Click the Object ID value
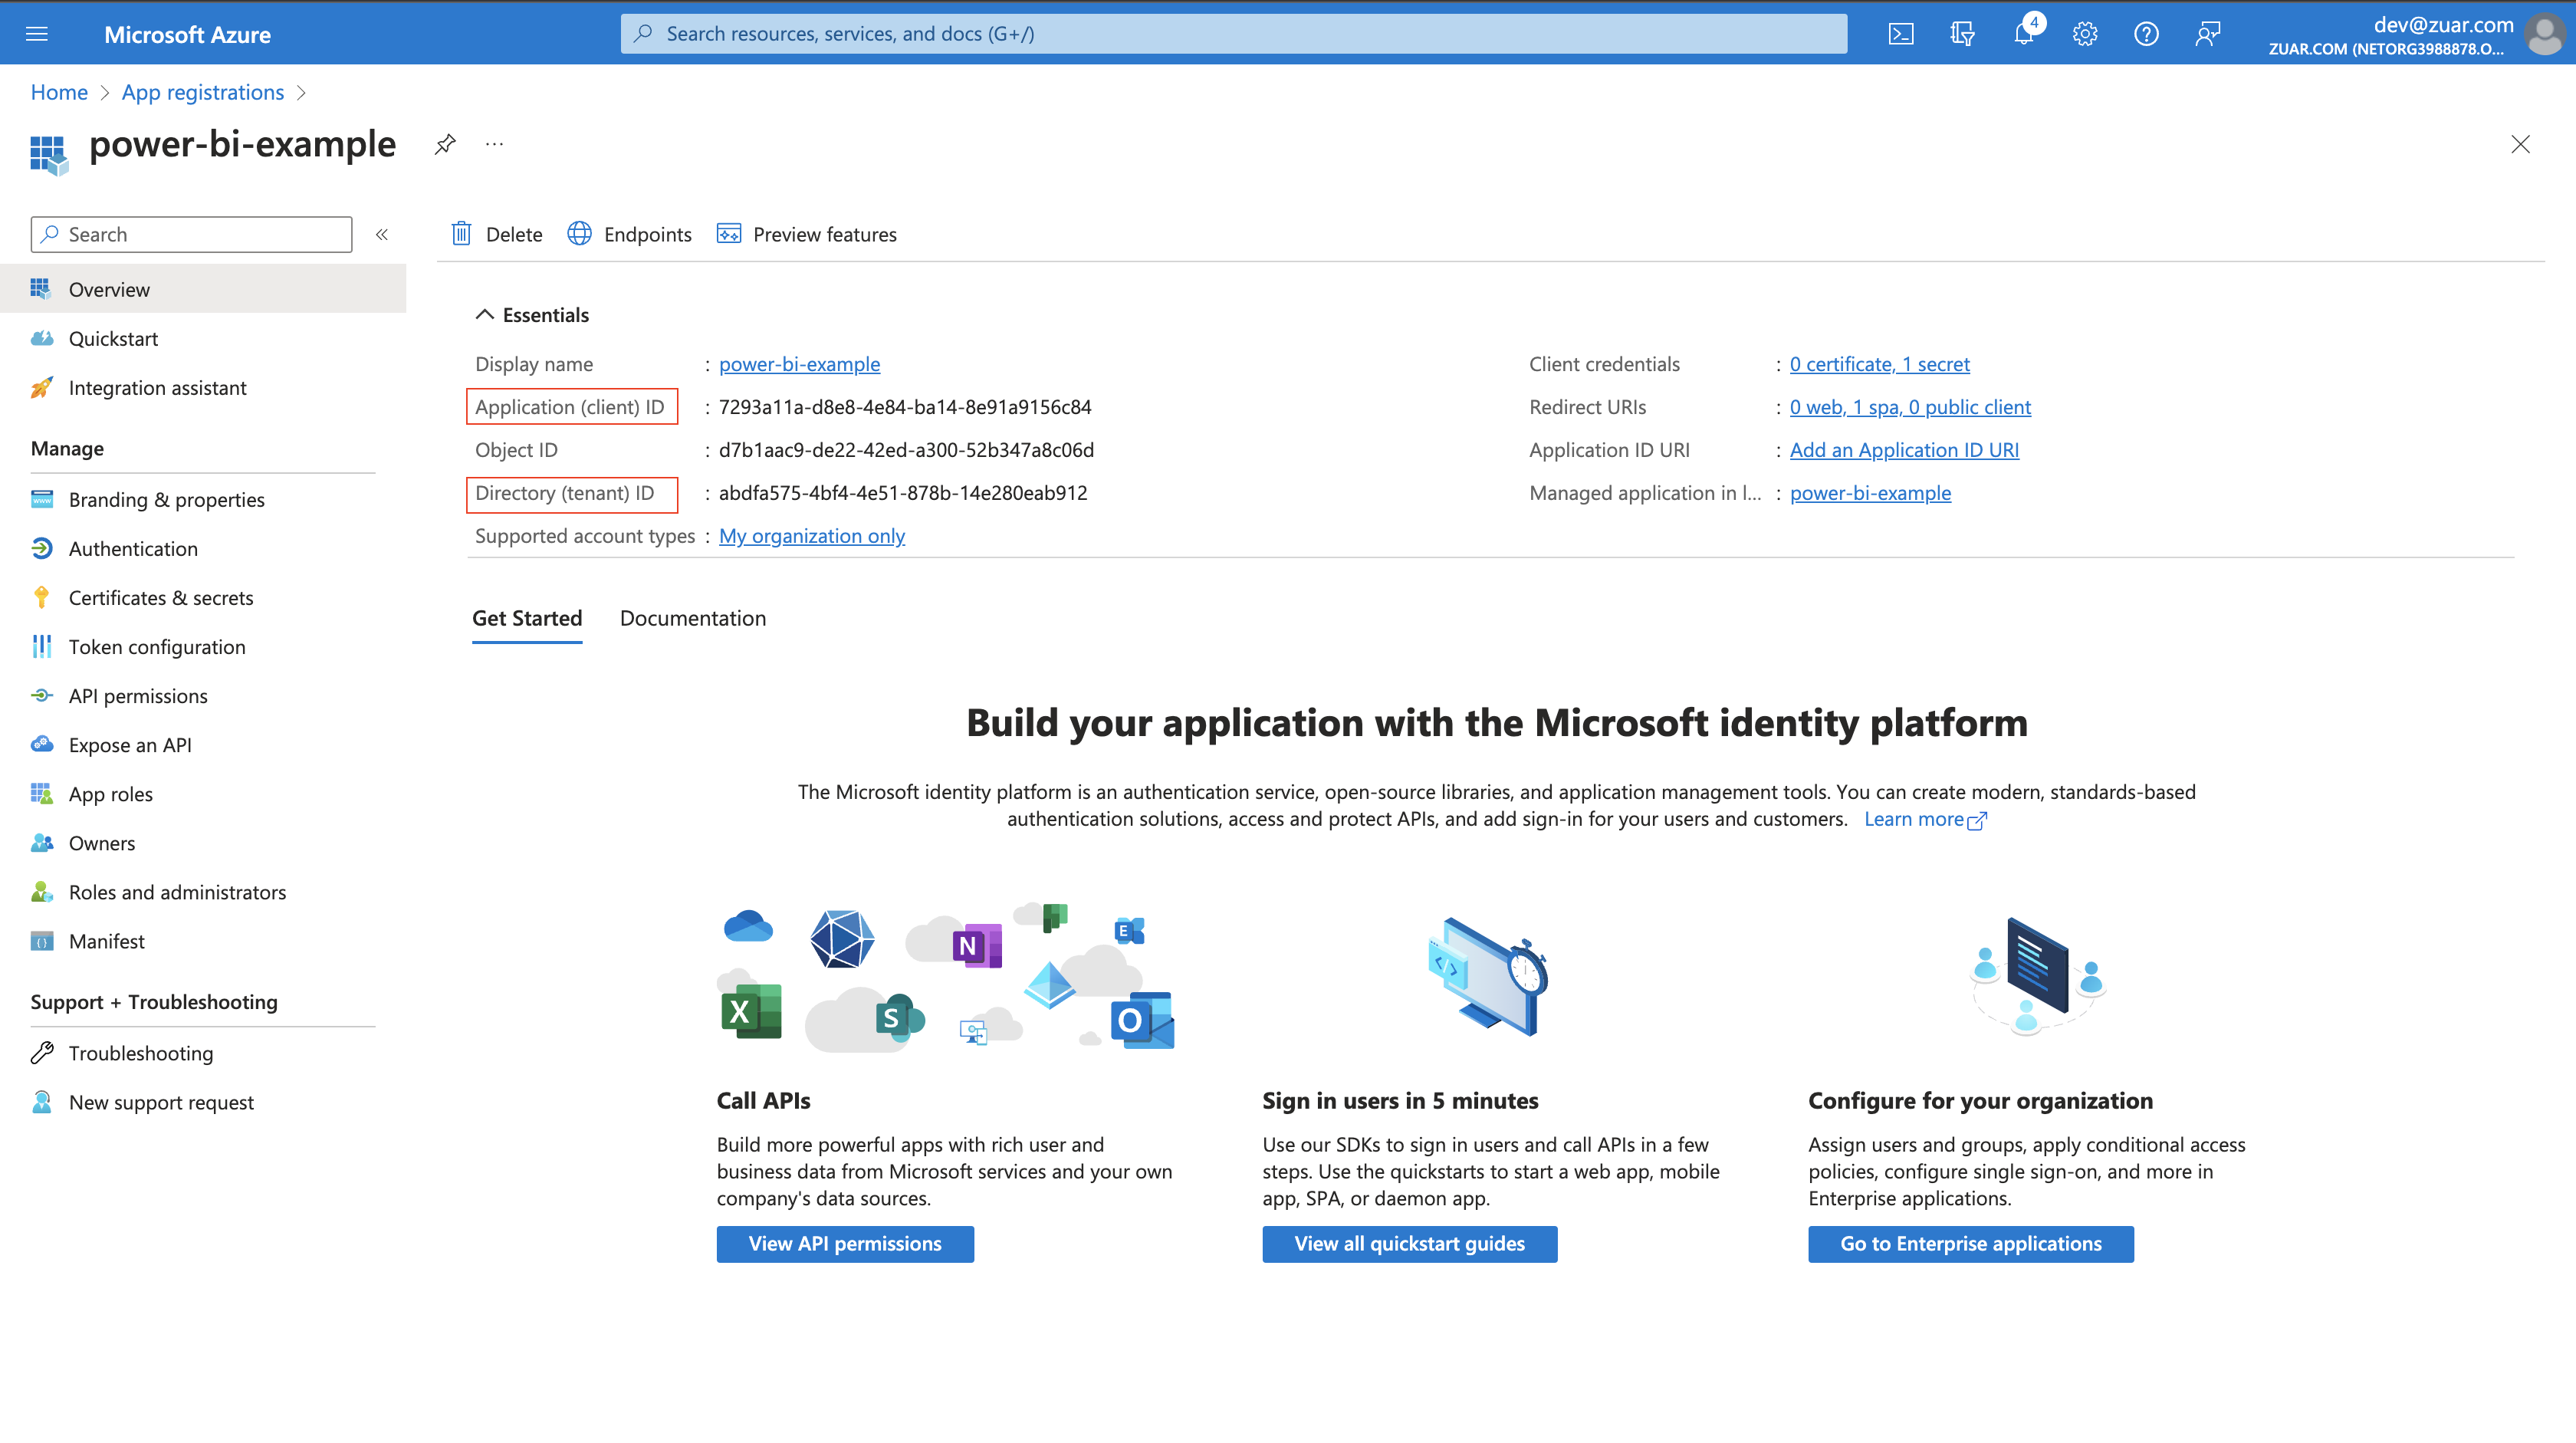This screenshot has width=2576, height=1443. [906, 450]
